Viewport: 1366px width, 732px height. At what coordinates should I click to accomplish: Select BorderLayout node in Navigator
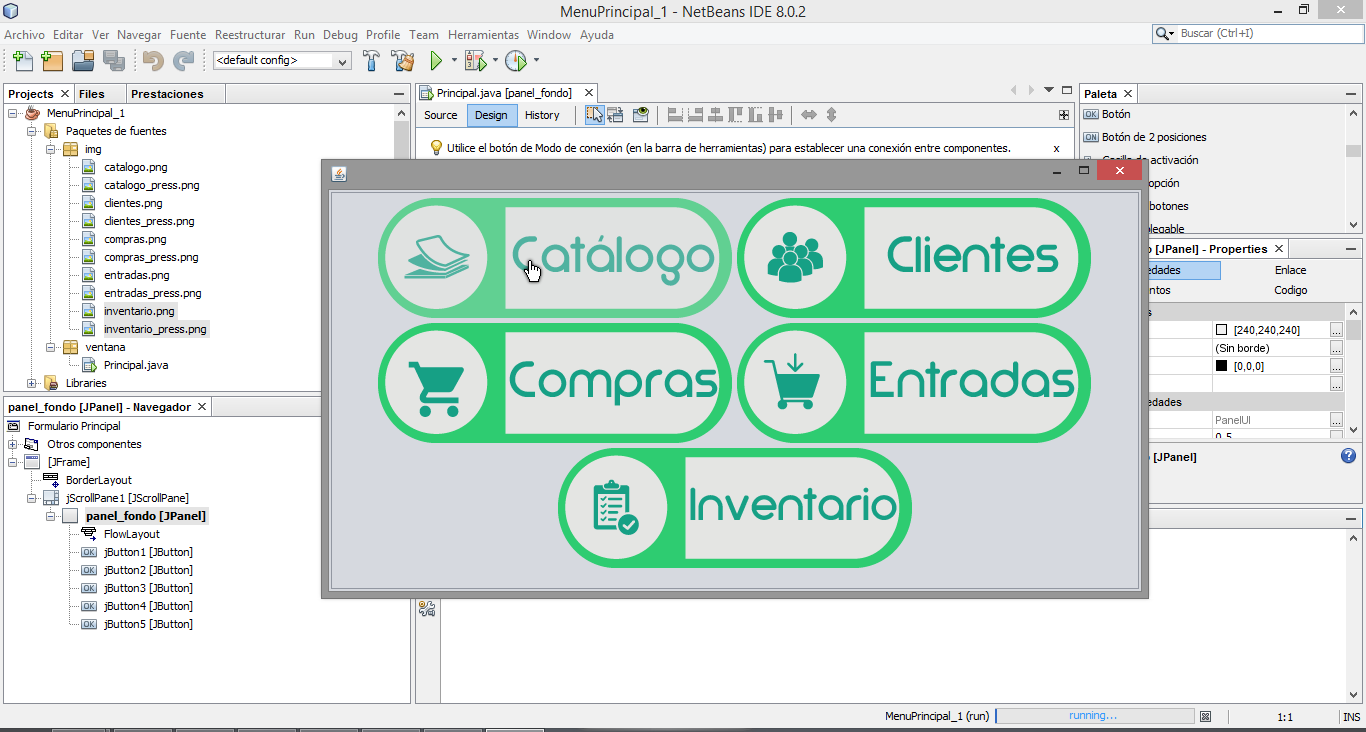(x=99, y=480)
